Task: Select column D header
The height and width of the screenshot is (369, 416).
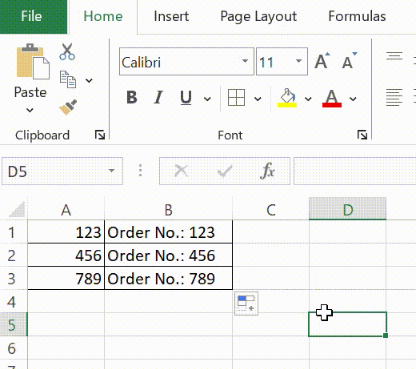Action: pos(348,209)
